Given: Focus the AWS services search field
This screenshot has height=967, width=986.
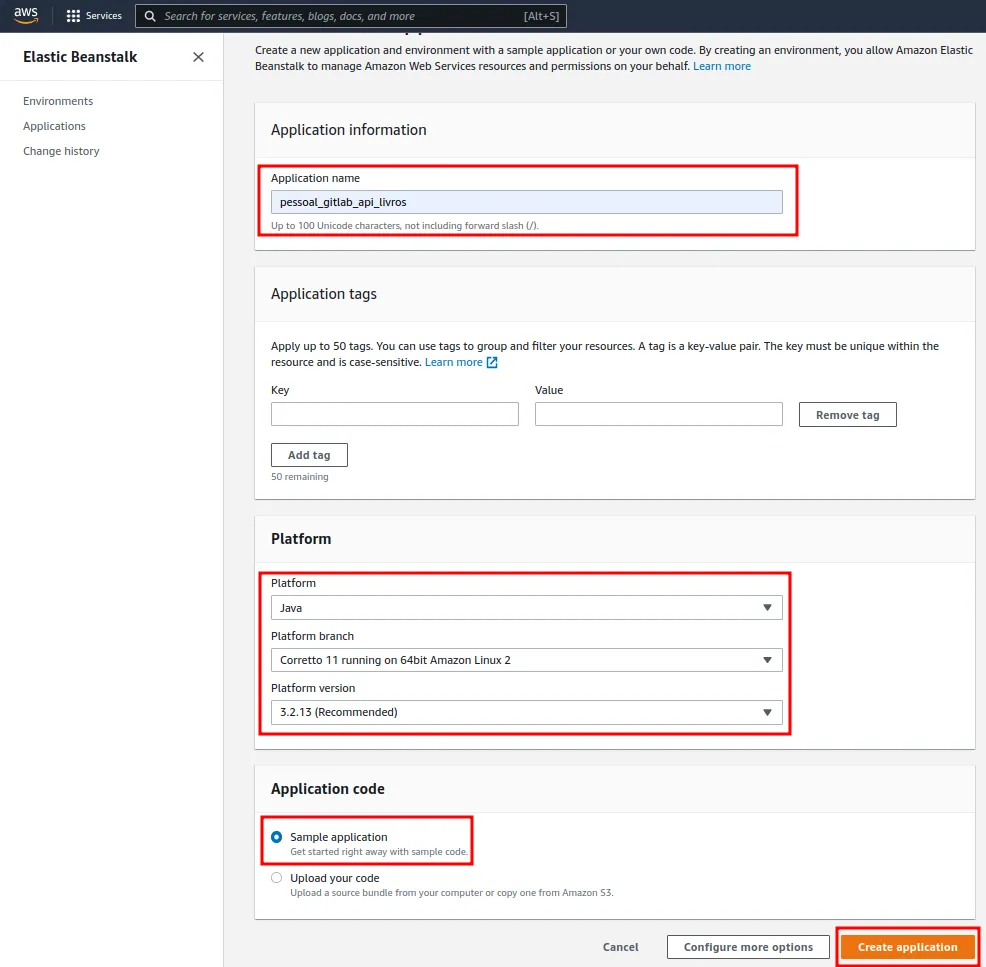Looking at the screenshot, I should [x=350, y=16].
